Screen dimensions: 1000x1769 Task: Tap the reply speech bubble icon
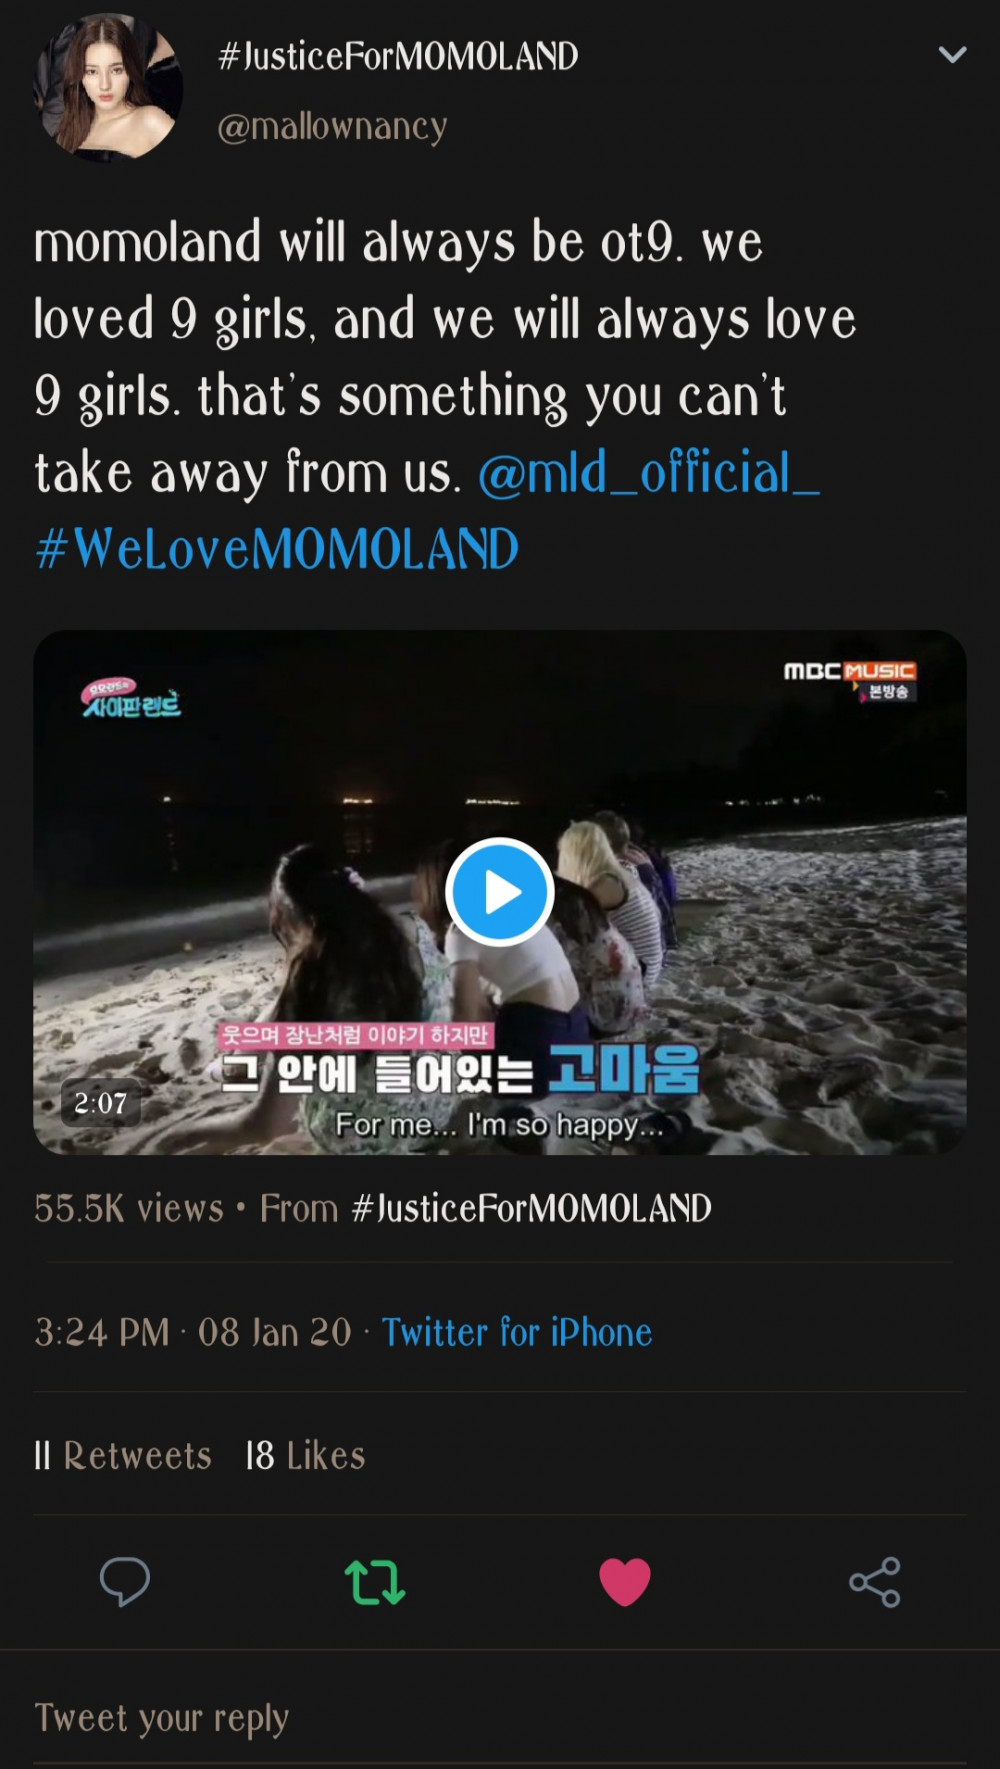(125, 1582)
